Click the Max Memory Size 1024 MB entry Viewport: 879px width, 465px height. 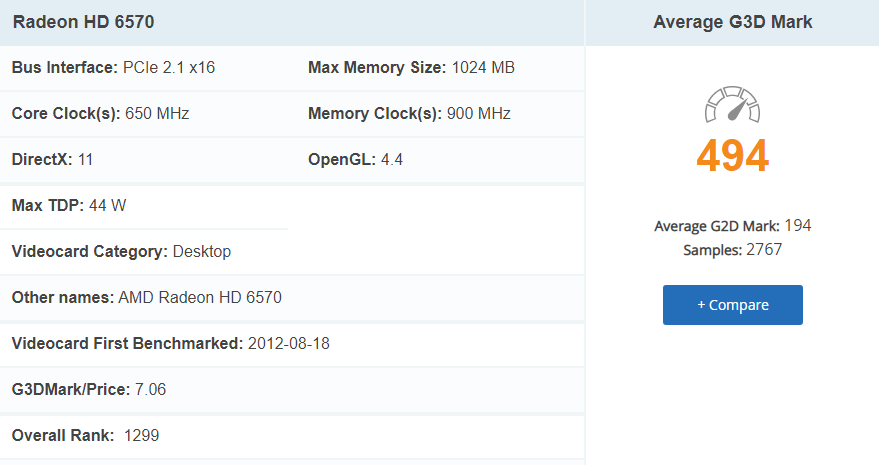click(x=411, y=68)
